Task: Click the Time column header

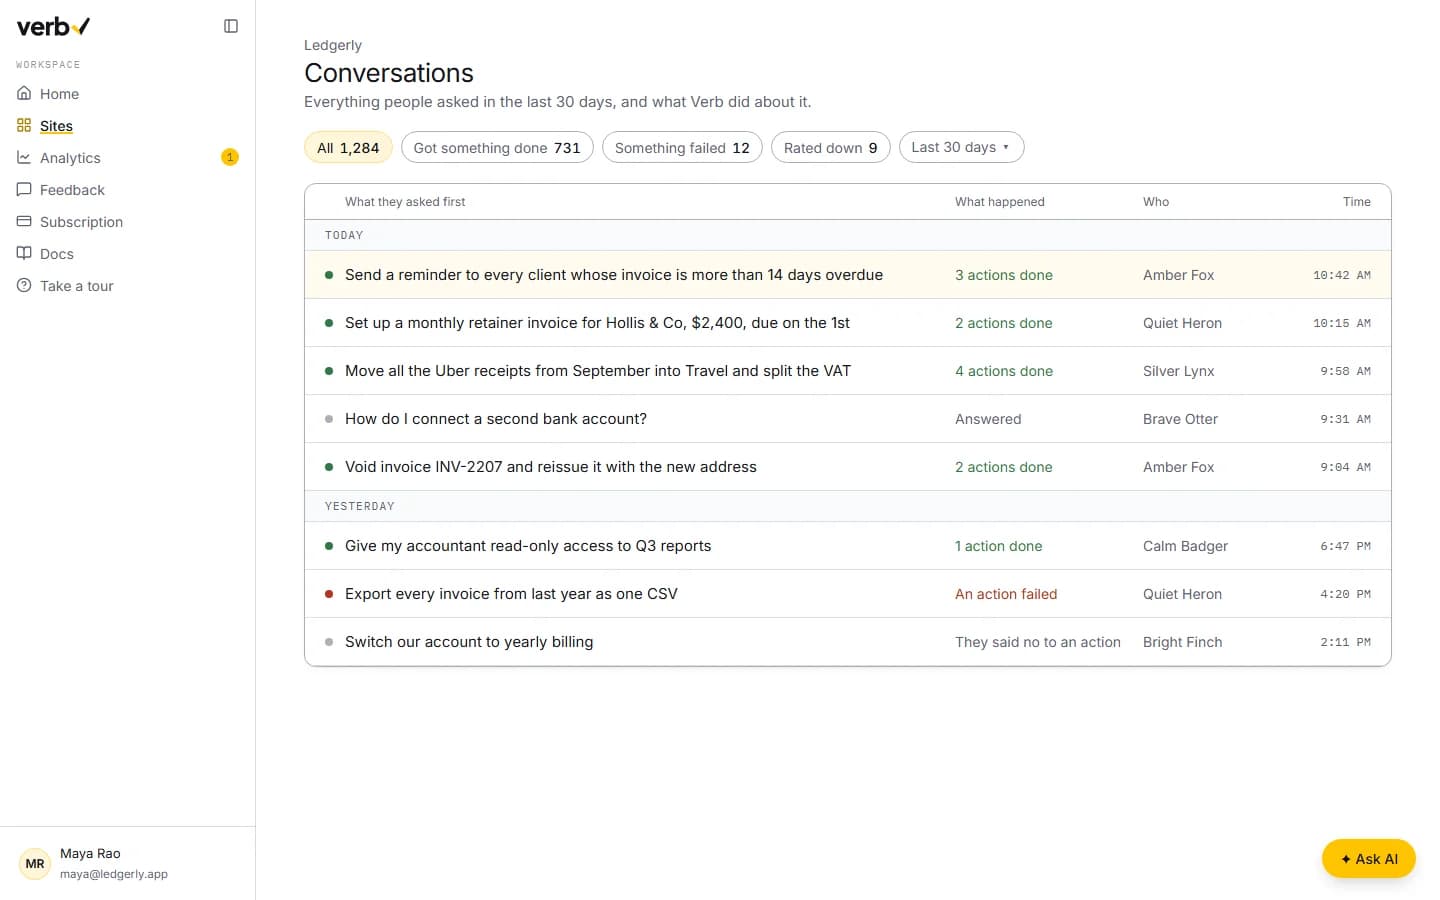Action: pyautogui.click(x=1357, y=202)
